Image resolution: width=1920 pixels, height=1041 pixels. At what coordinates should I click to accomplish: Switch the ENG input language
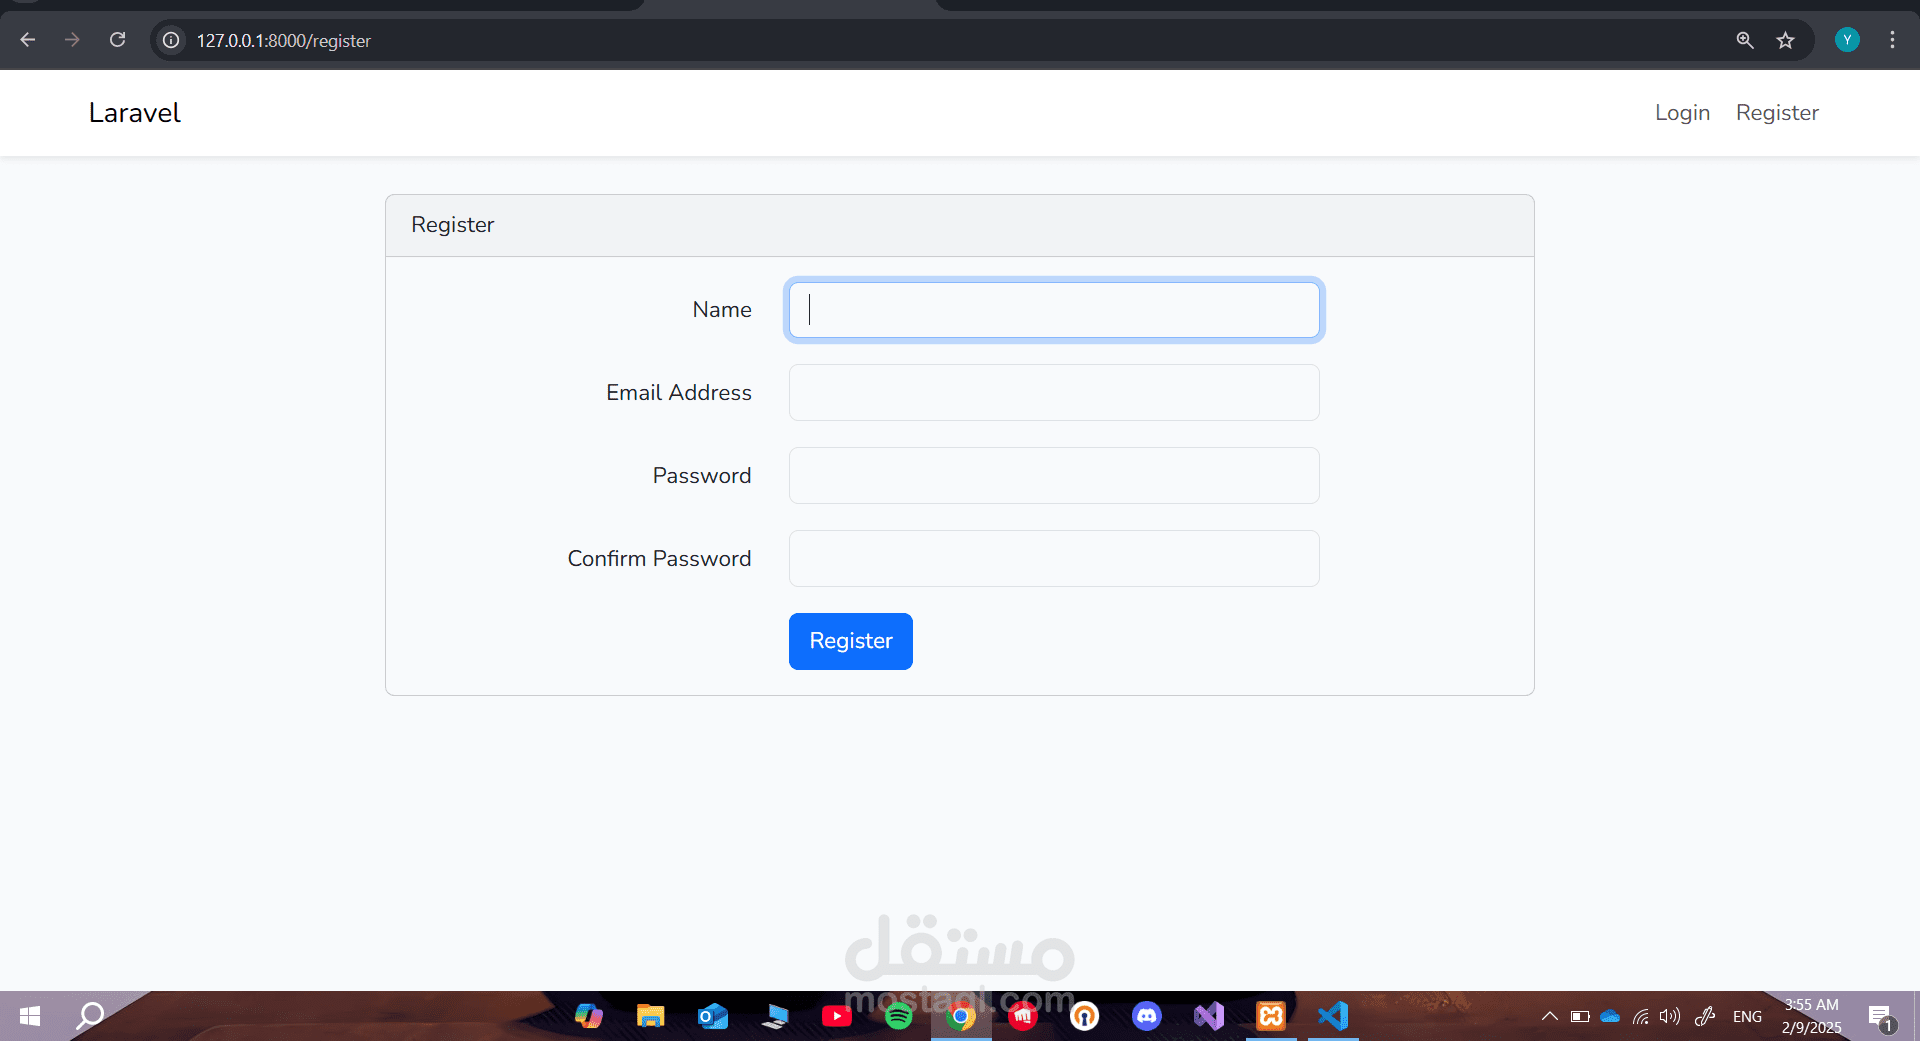click(x=1747, y=1017)
